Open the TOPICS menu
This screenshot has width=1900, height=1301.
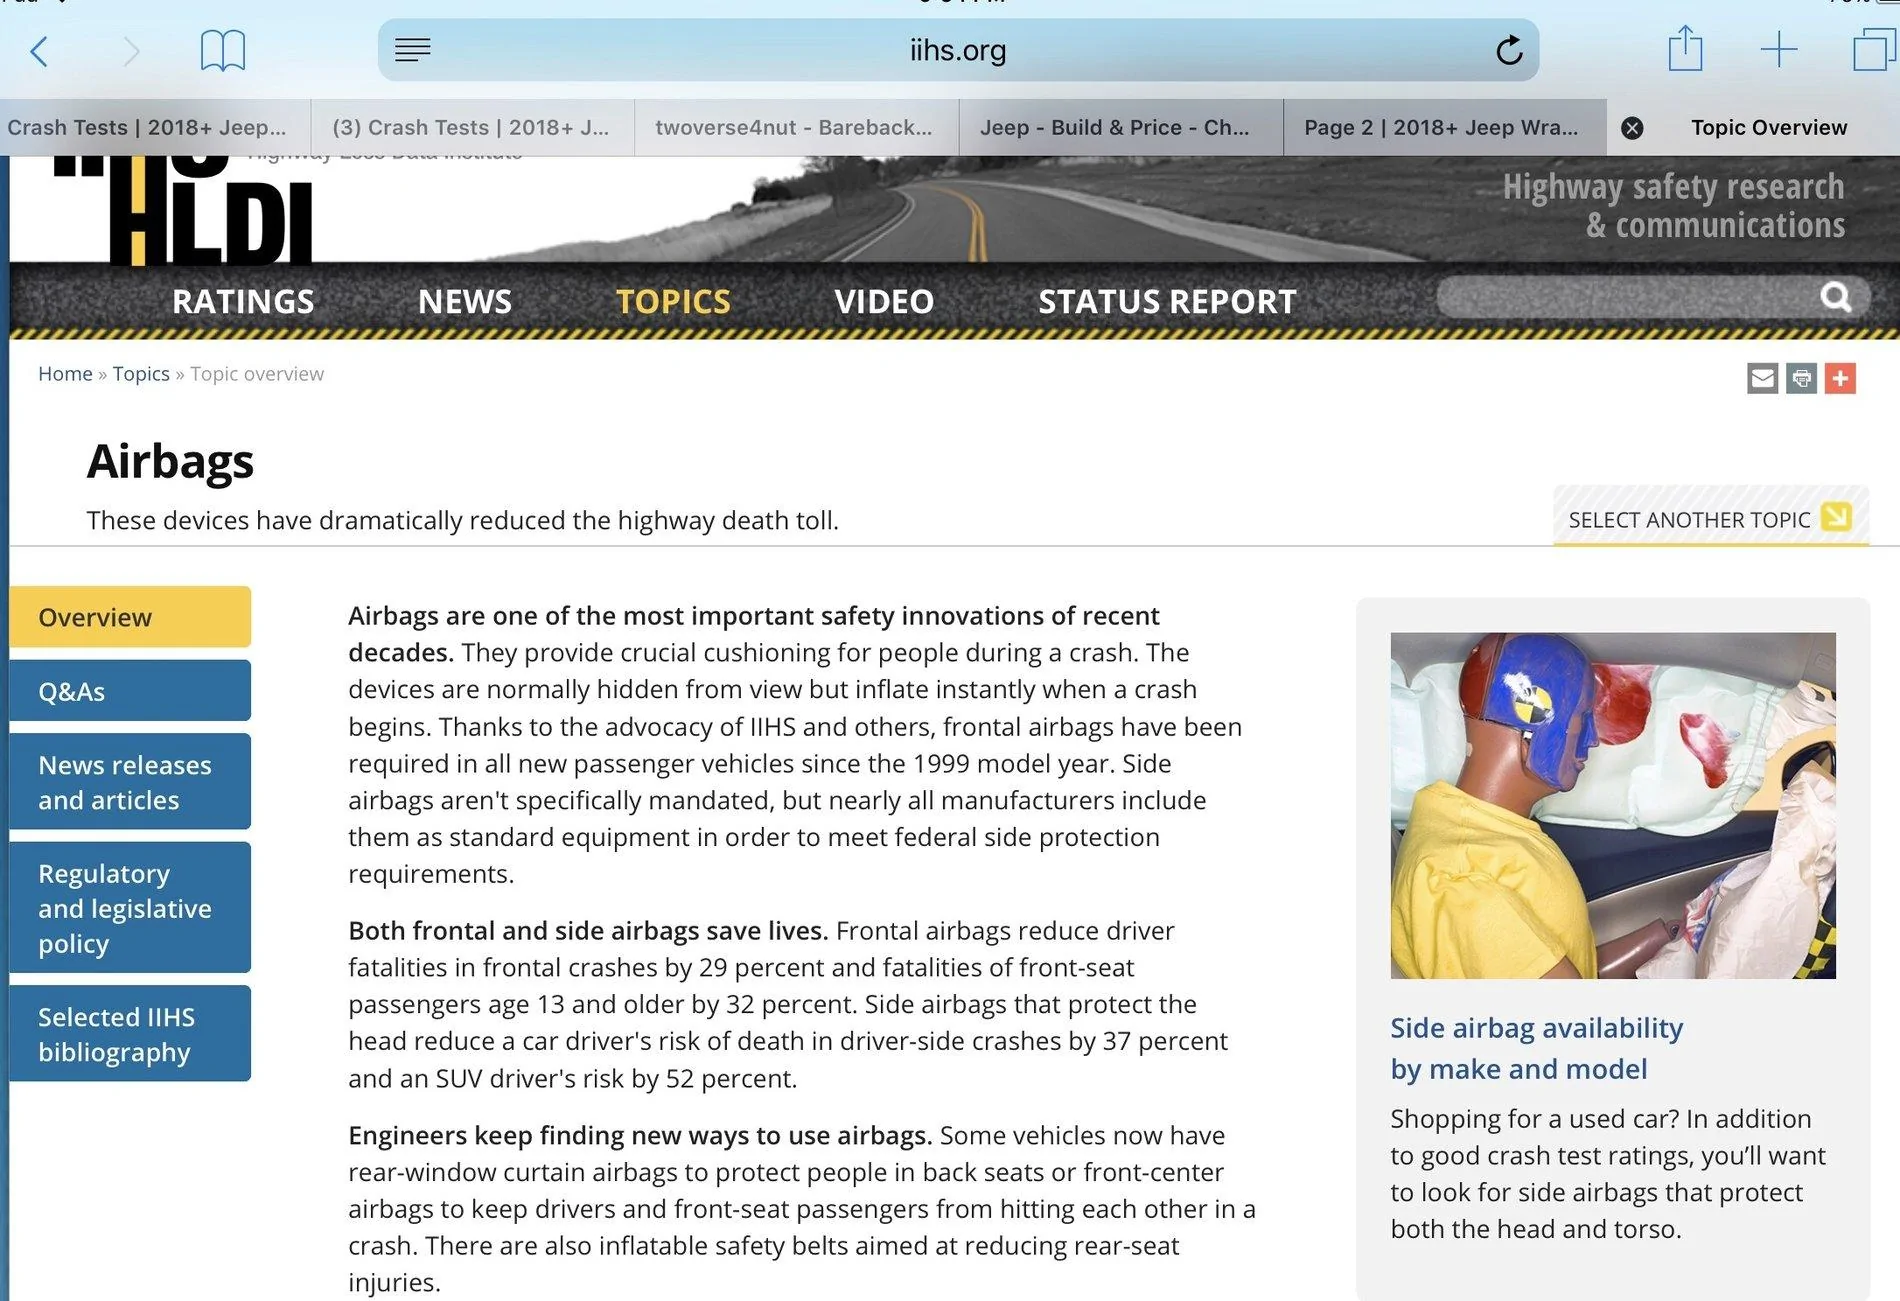(673, 301)
